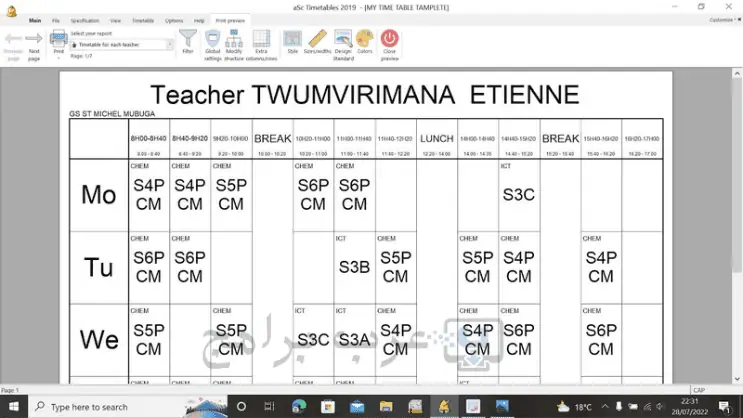The height and width of the screenshot is (418, 743).
Task: Click the 'Teacher TWUMVIRIMANA ETIENNE' title
Action: pos(365,94)
